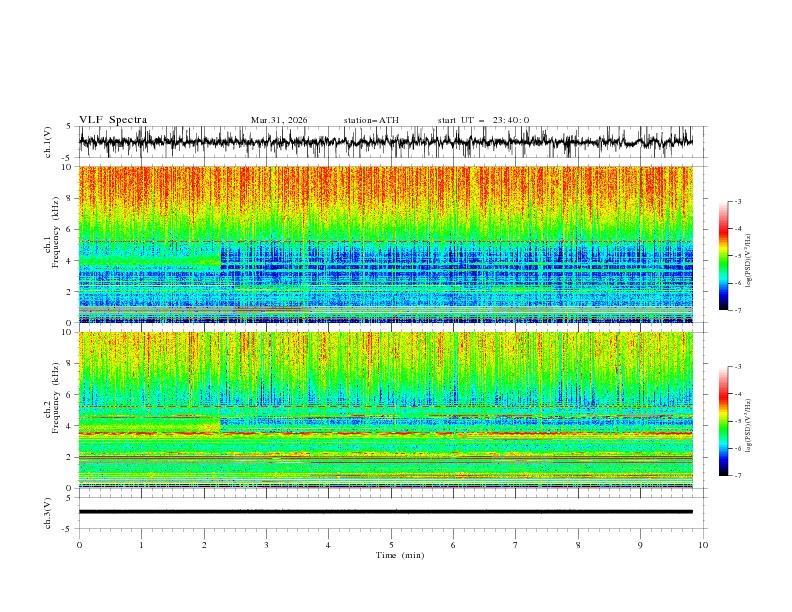Click the "VLF Spectra" plot title
Viewport: 792px width, 612px height.
(113, 120)
